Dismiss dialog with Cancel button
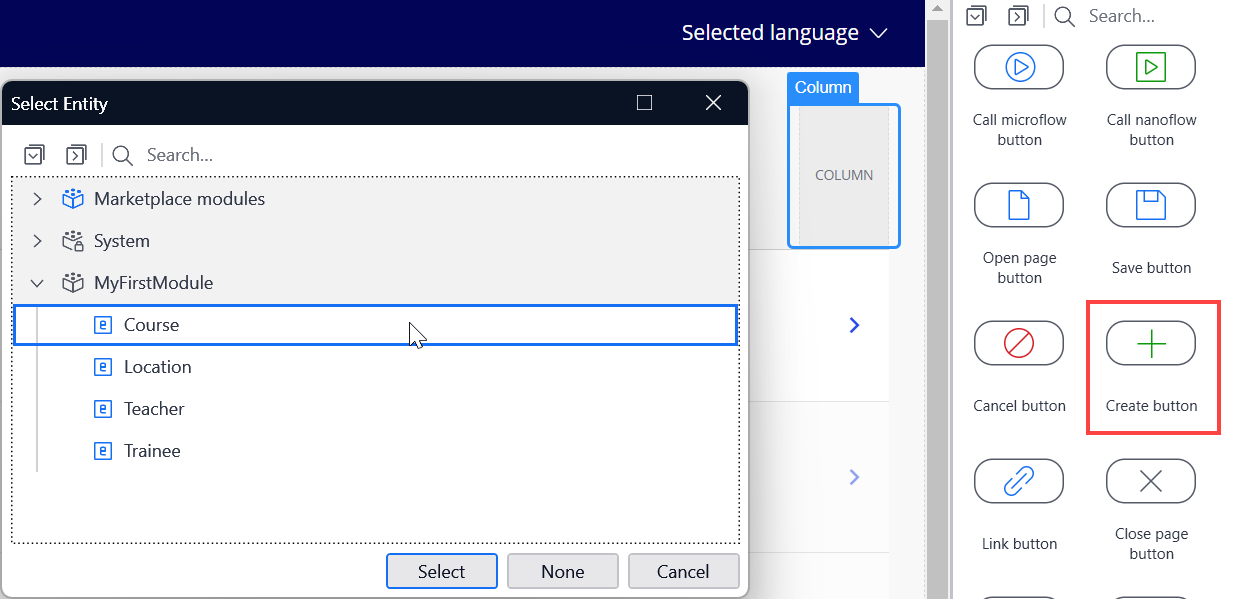Viewport: 1258px width, 599px height. click(x=683, y=571)
